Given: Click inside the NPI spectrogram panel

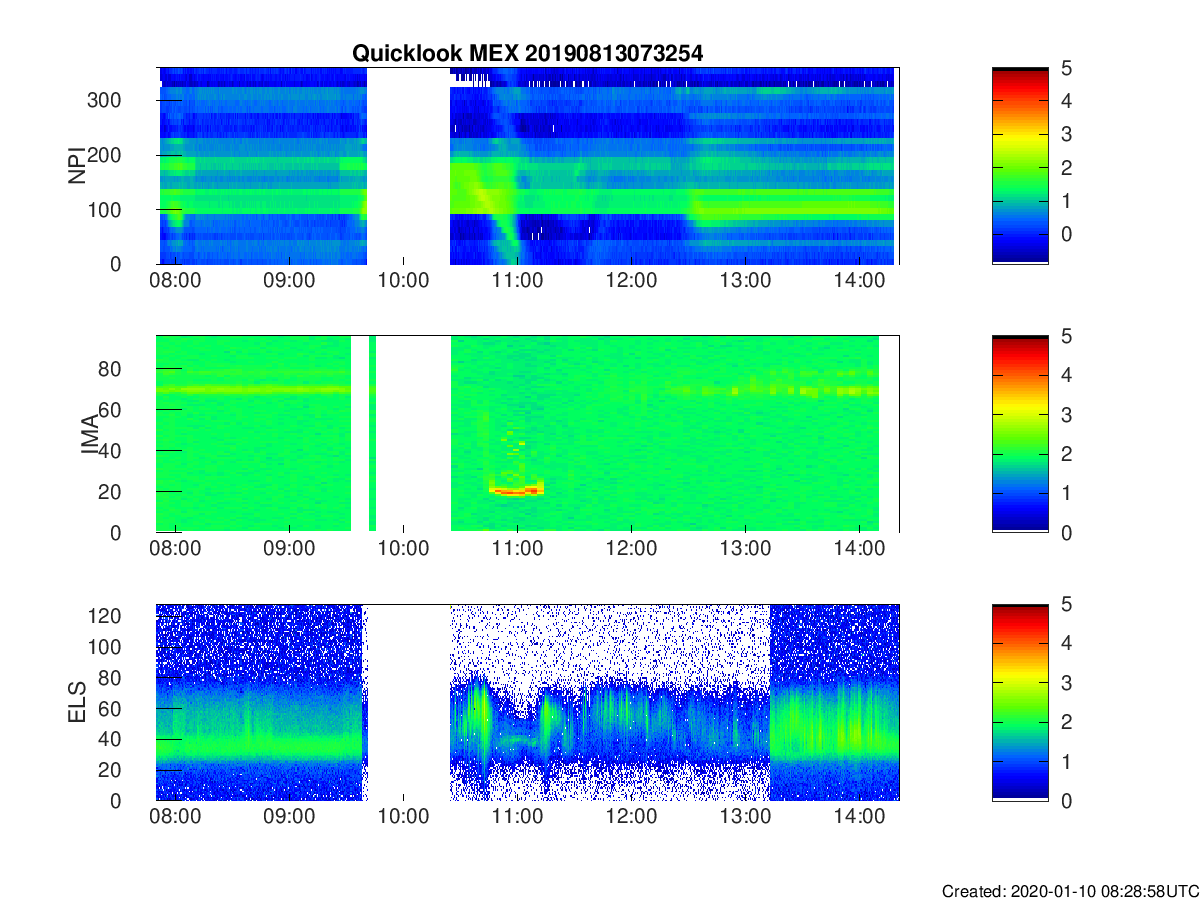Looking at the screenshot, I should (528, 166).
